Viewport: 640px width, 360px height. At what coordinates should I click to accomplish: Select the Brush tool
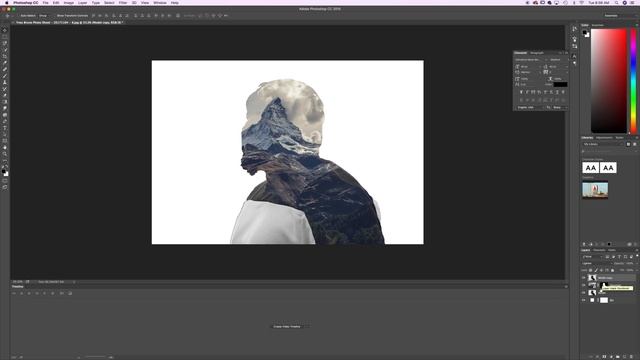pos(5,76)
